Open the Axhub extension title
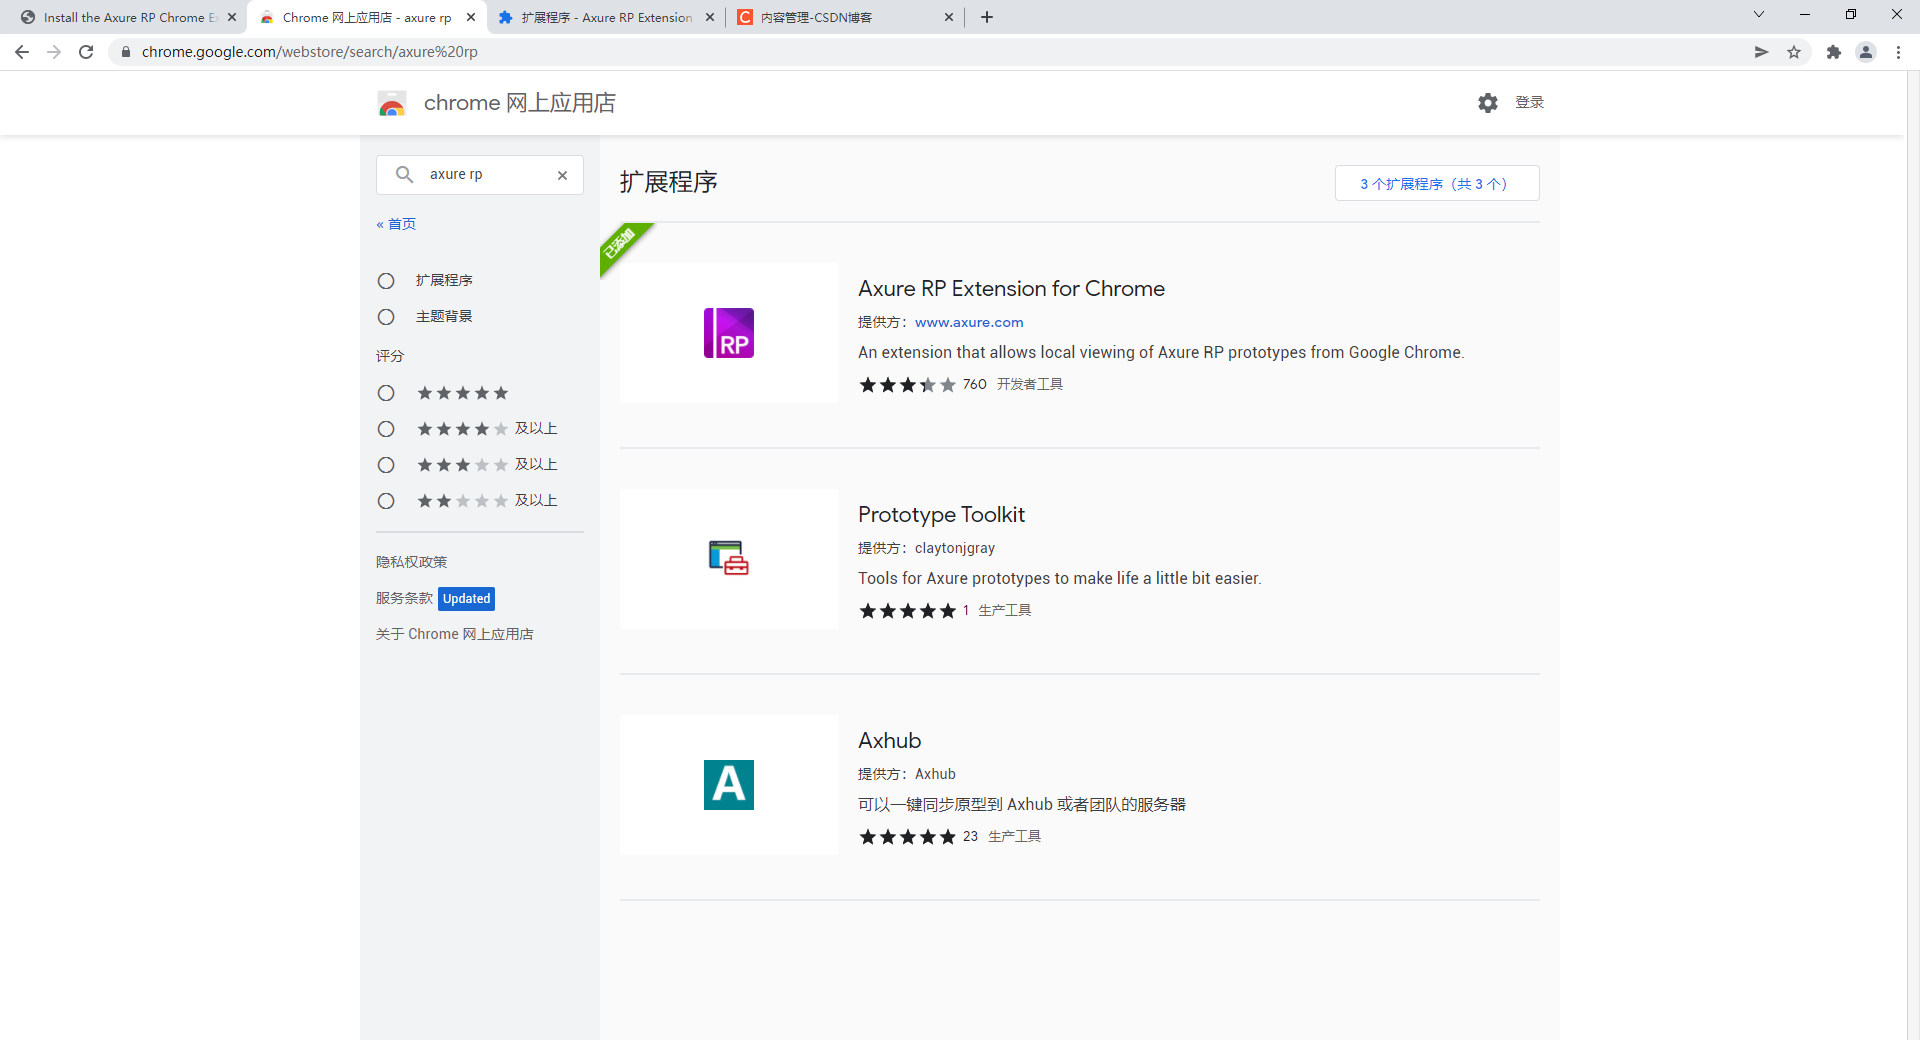1920x1040 pixels. click(889, 741)
